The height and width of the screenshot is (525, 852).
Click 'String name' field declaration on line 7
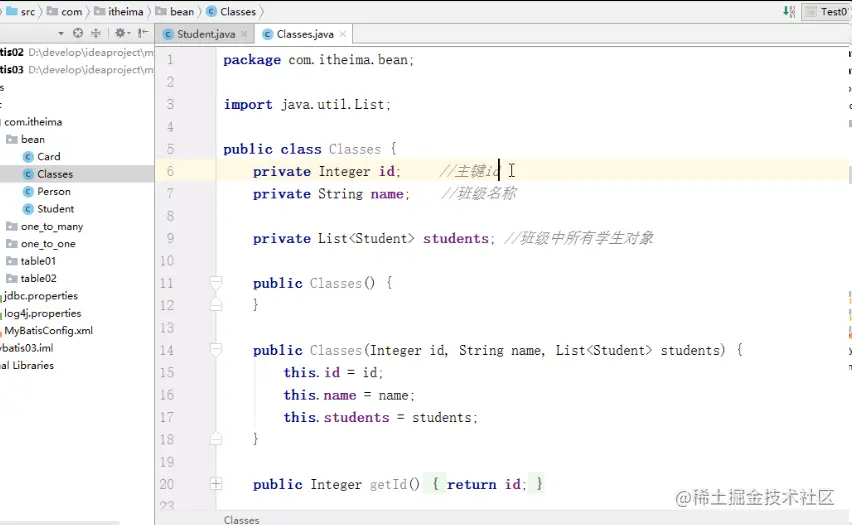click(x=361, y=194)
